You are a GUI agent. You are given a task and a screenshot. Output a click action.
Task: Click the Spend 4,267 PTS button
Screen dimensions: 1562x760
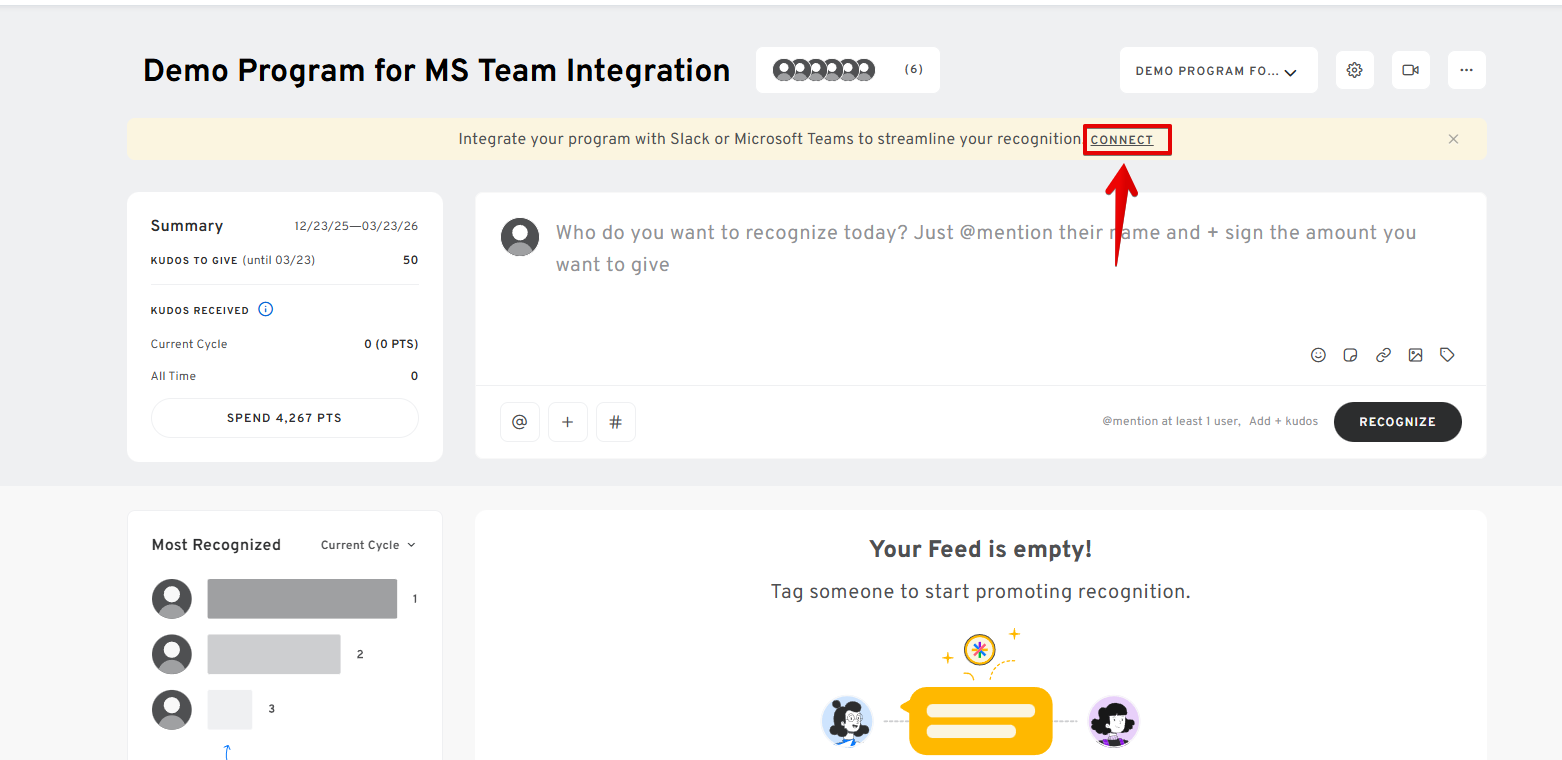[x=284, y=418]
